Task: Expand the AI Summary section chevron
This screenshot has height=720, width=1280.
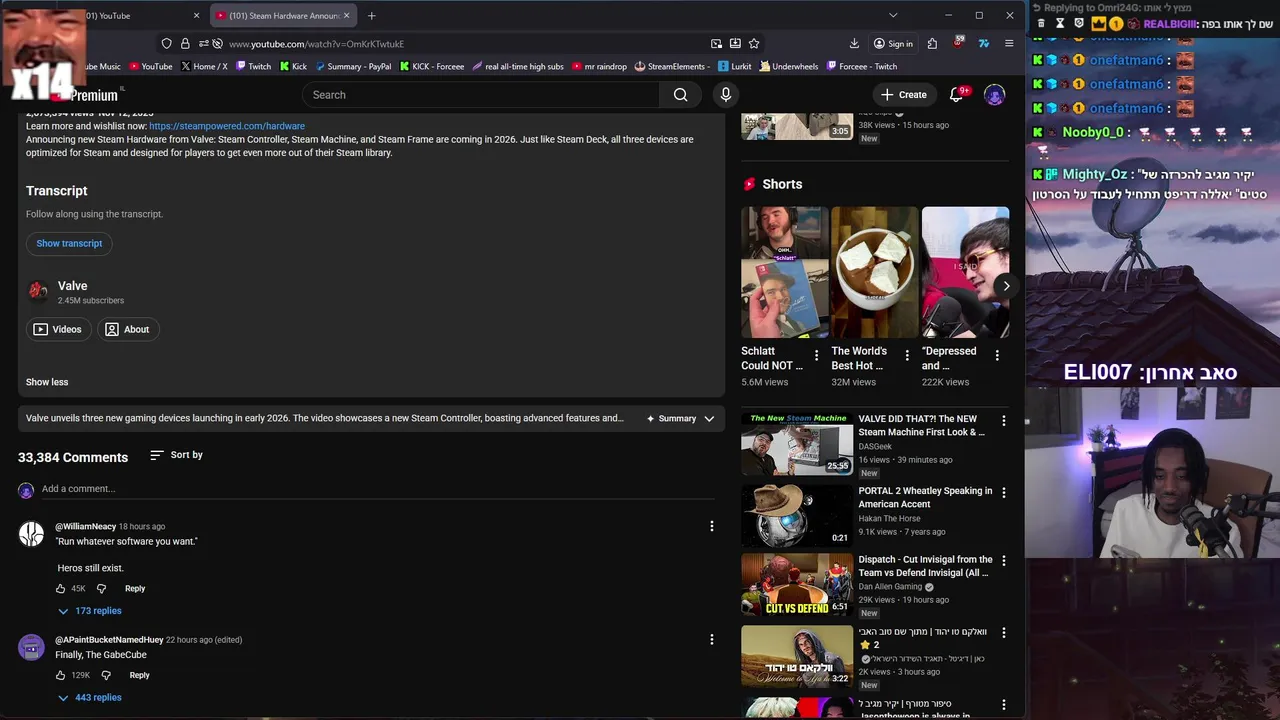Action: click(709, 419)
